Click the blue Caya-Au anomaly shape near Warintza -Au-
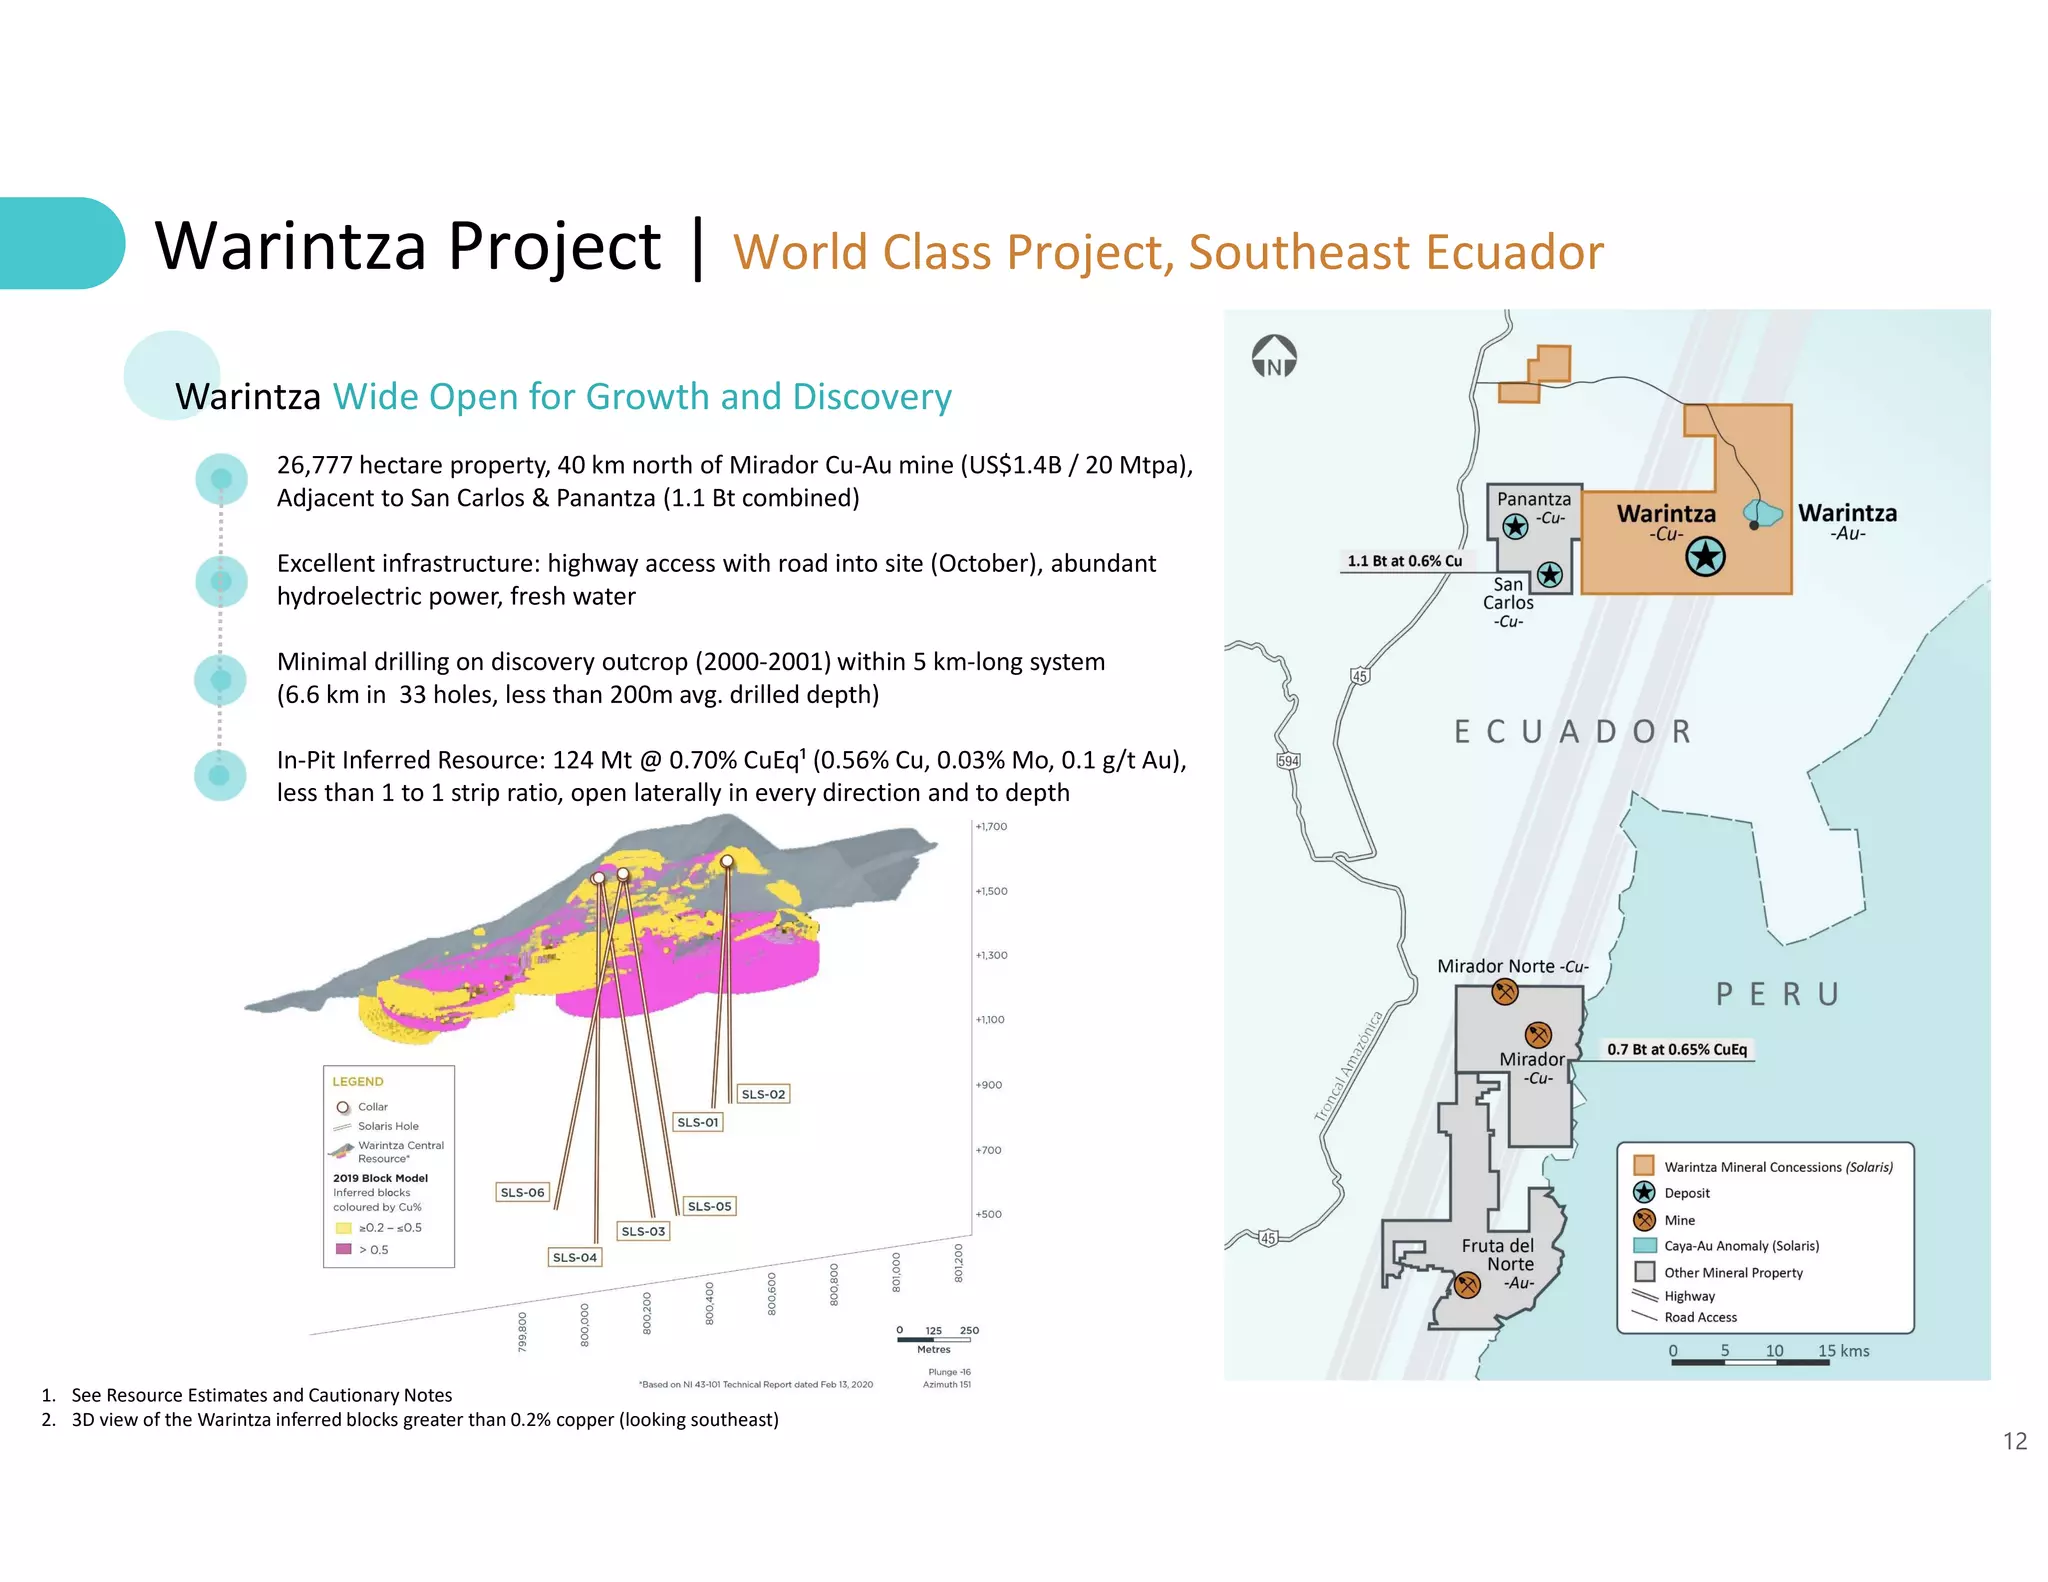2048x1582 pixels. [x=1765, y=514]
